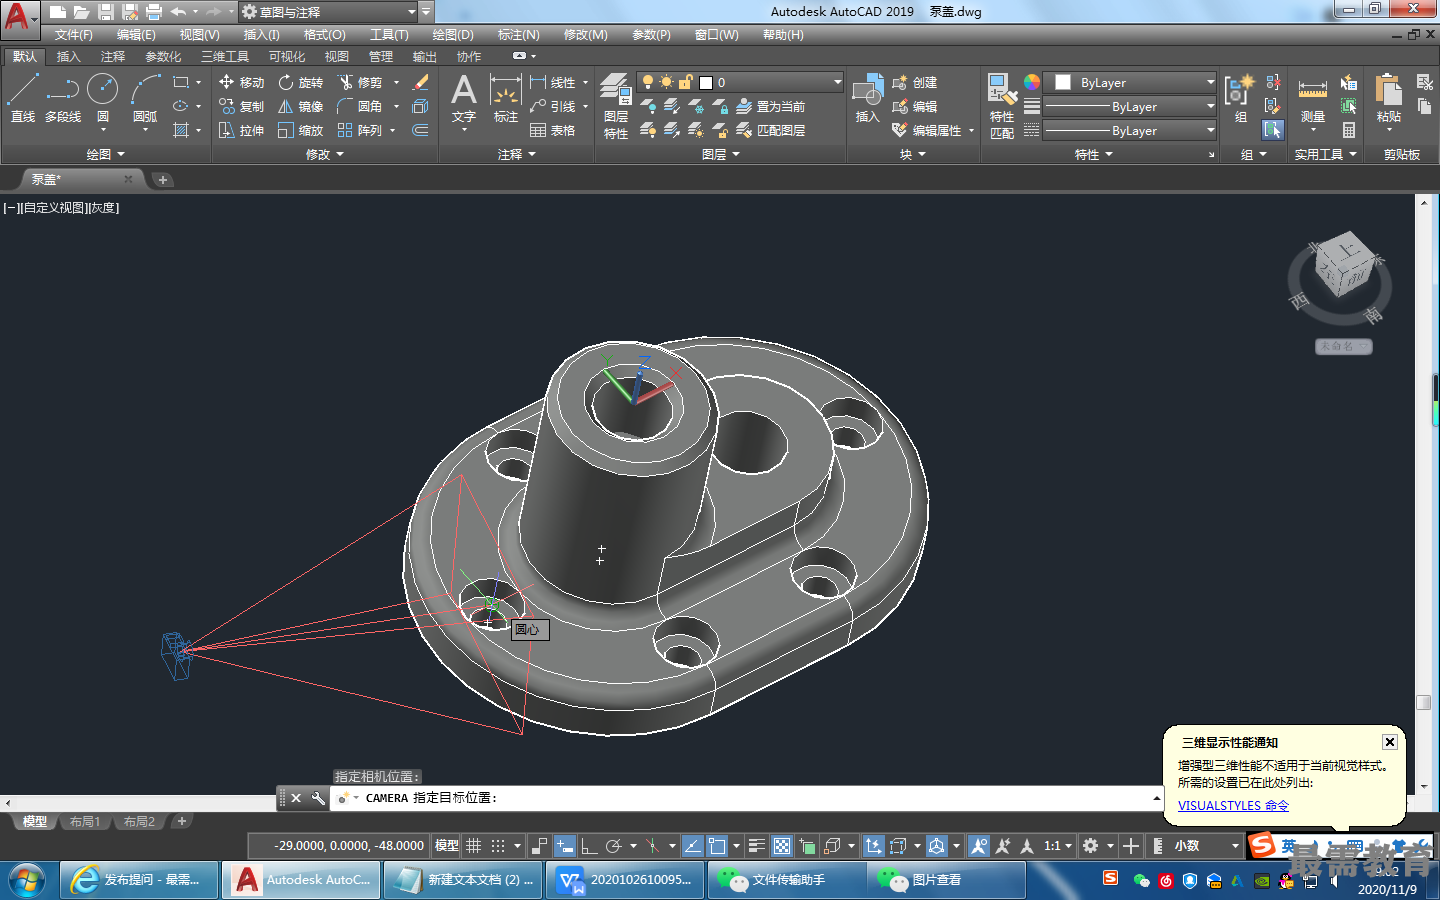Image resolution: width=1440 pixels, height=900 pixels.
Task: Toggle snap mode in status bar
Action: [x=498, y=846]
